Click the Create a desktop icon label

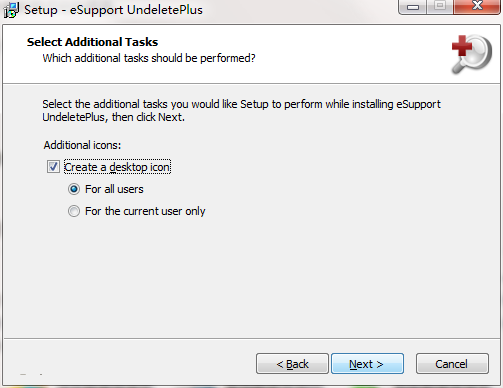(x=117, y=167)
